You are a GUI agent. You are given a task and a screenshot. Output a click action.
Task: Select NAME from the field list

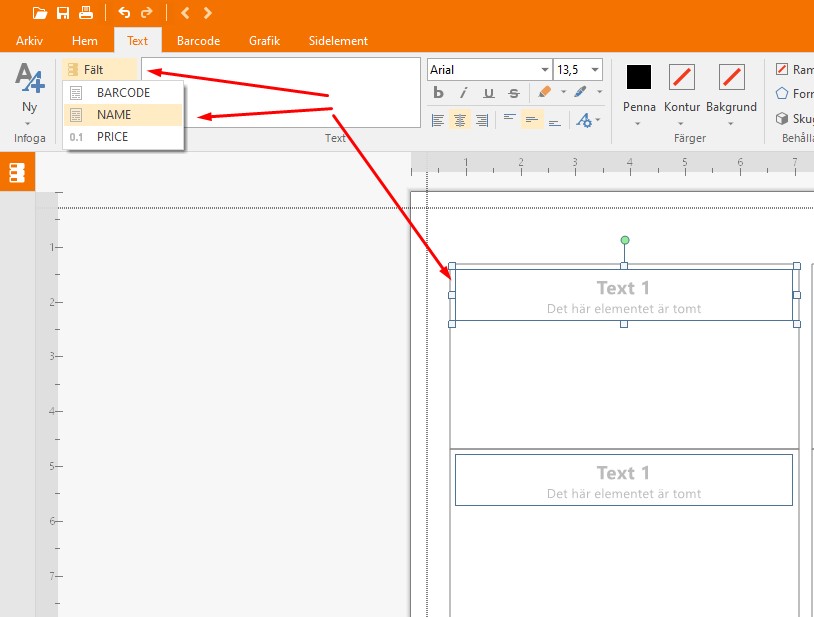(x=114, y=115)
